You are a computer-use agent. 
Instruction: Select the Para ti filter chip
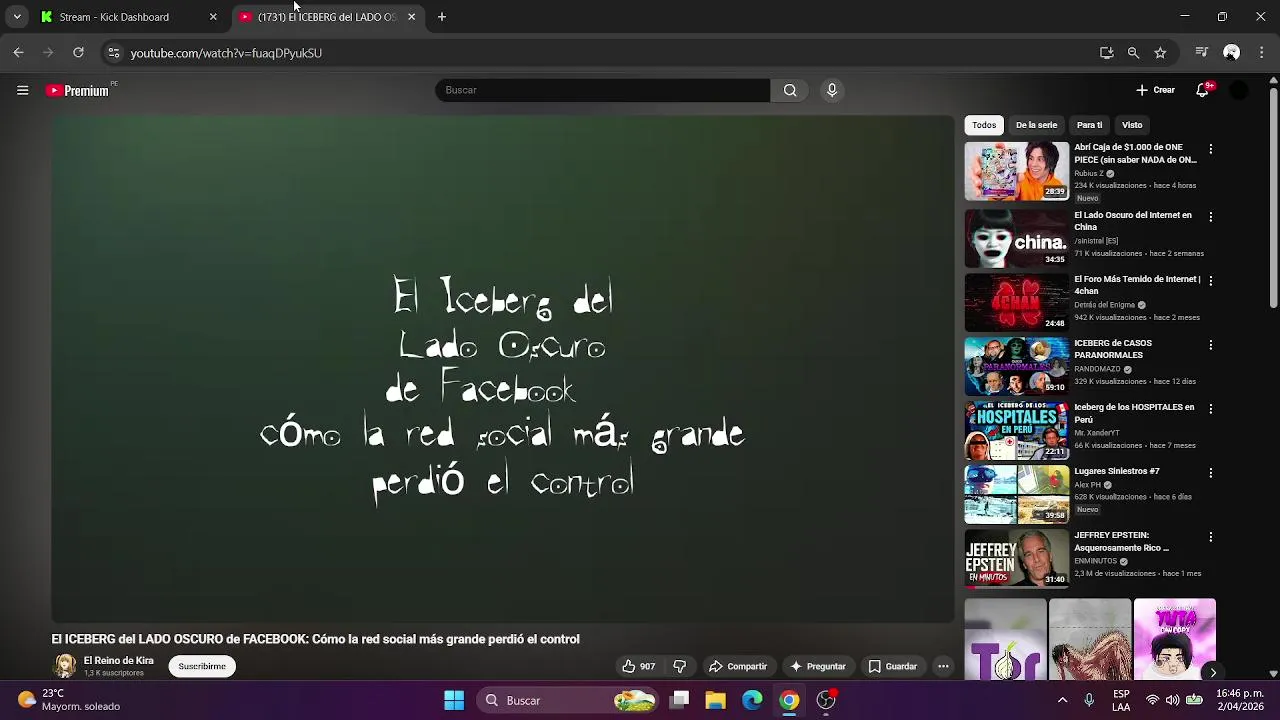click(x=1089, y=125)
